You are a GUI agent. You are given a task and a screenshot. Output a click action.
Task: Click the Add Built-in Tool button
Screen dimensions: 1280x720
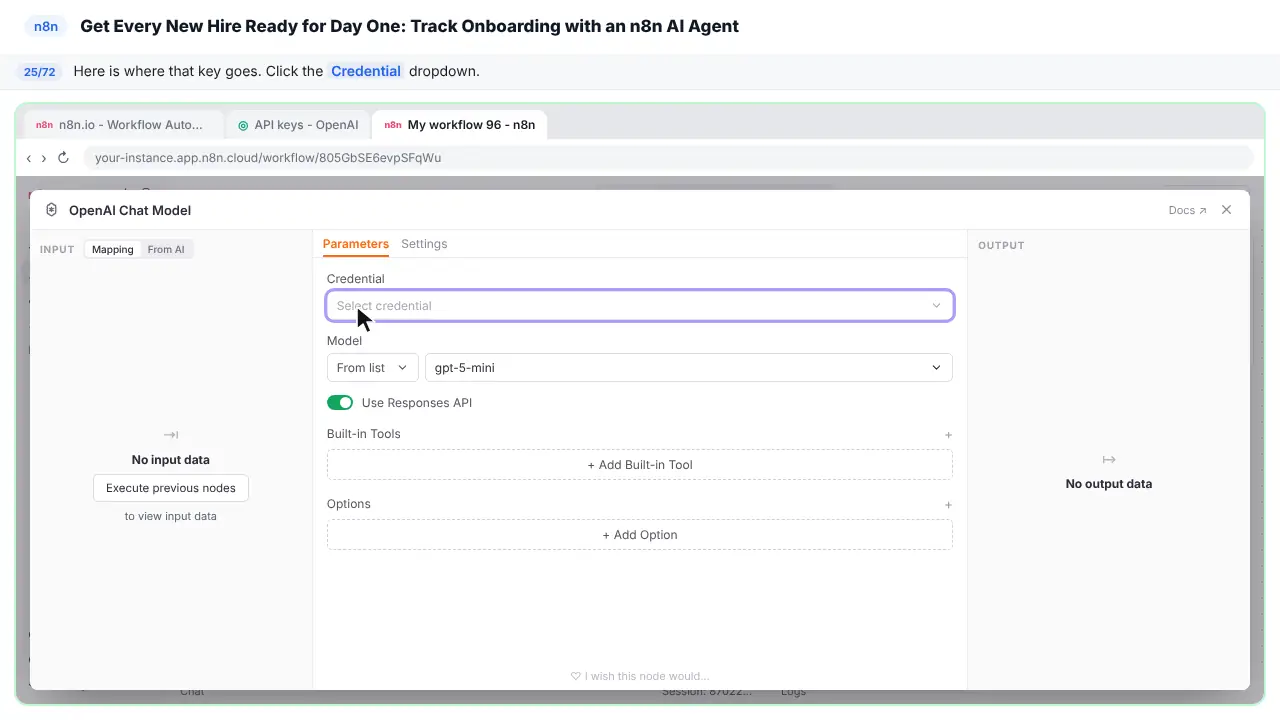click(640, 465)
